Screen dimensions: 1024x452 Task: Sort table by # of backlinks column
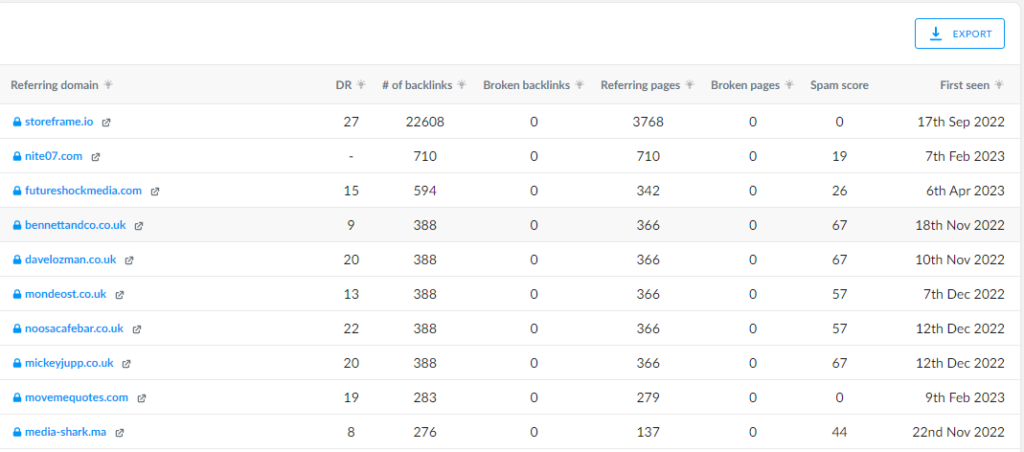[x=417, y=85]
